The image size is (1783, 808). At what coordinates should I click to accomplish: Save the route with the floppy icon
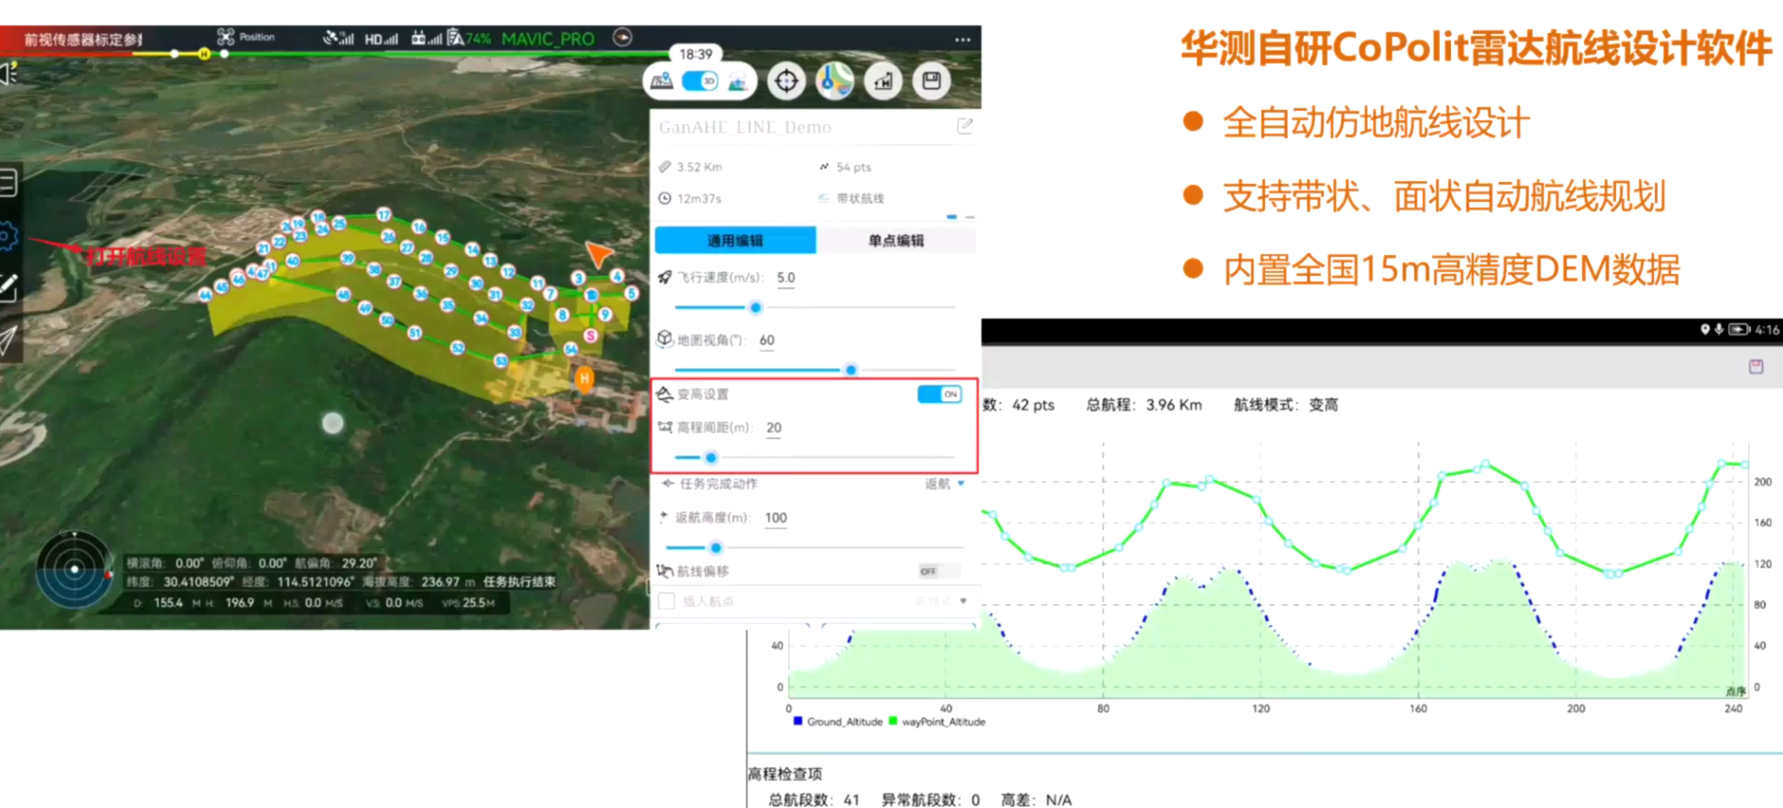click(931, 81)
